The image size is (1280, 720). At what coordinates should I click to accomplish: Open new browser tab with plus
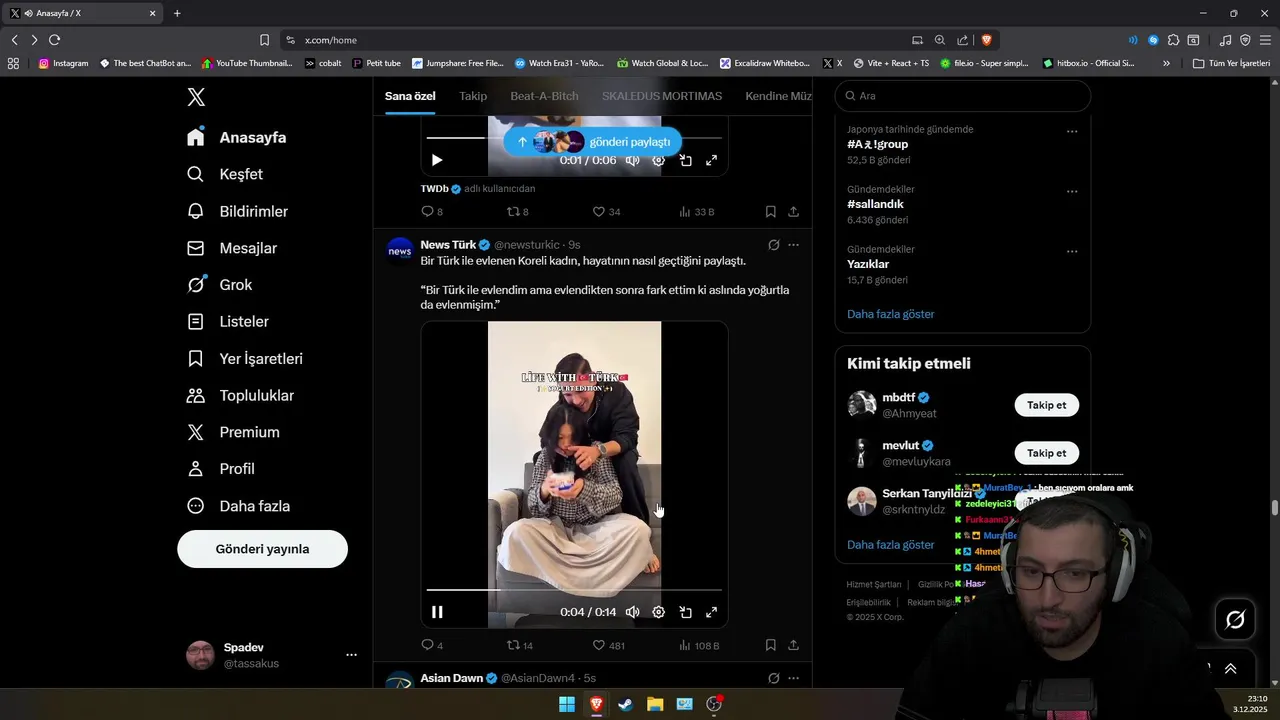[x=177, y=13]
